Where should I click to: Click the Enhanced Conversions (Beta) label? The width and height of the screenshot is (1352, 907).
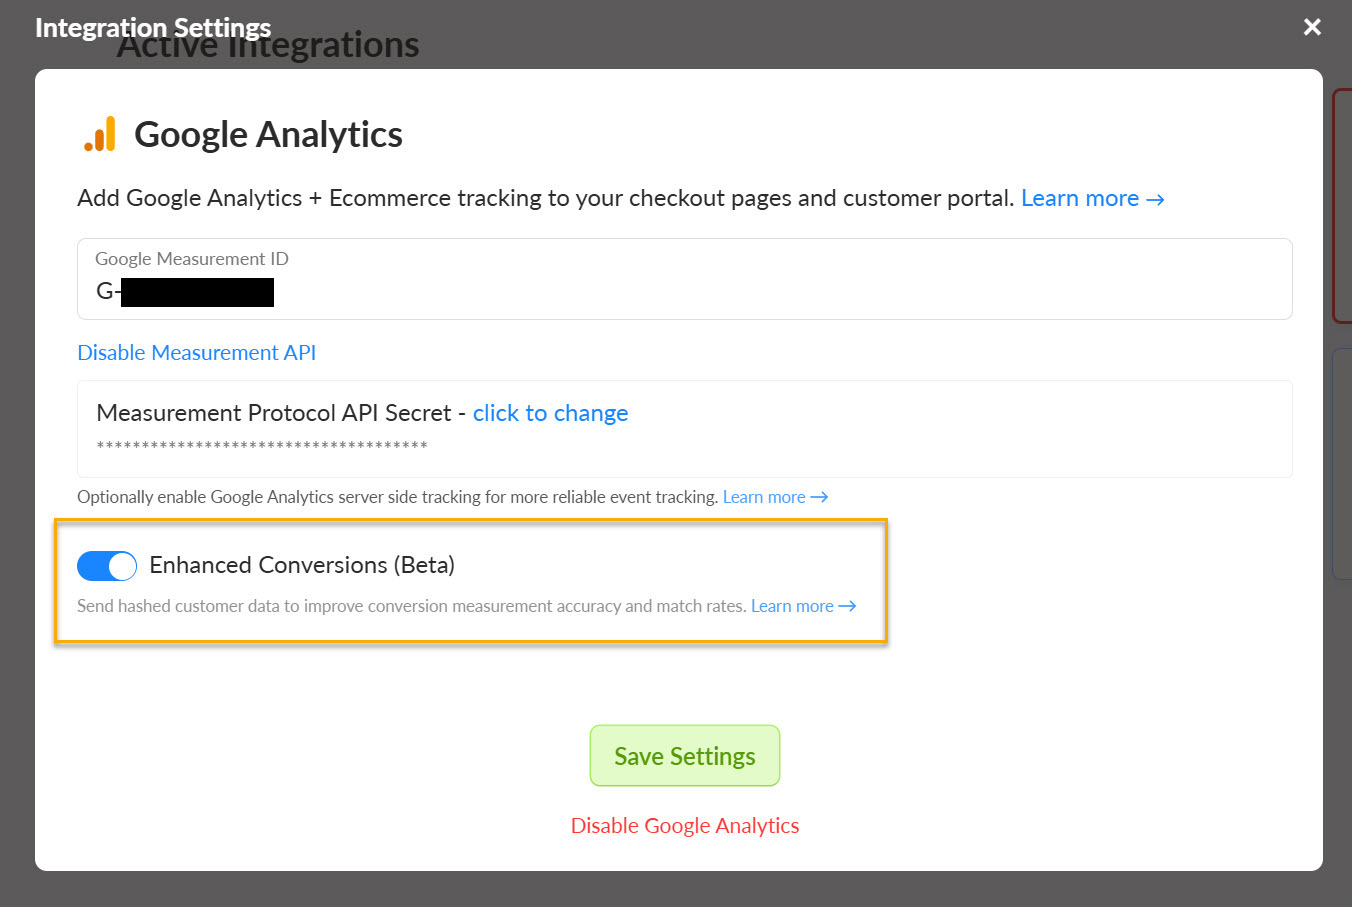302,565
